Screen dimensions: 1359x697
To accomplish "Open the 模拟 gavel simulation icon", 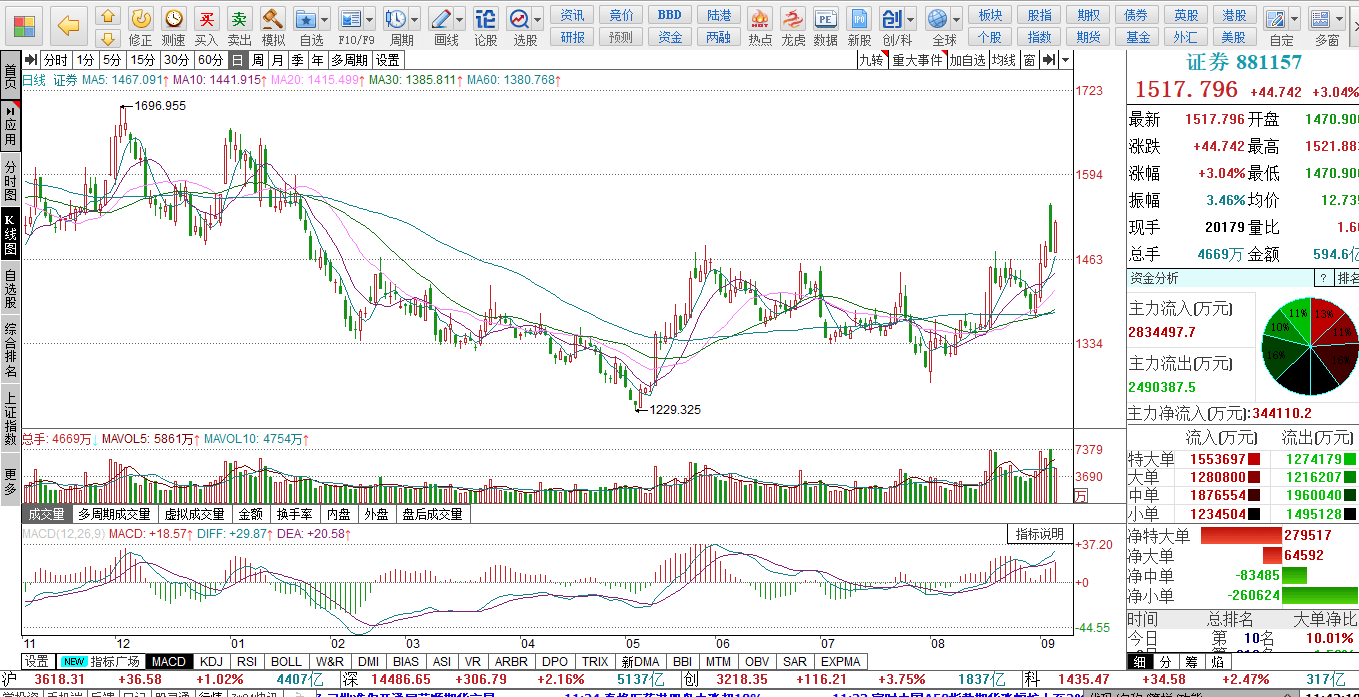I will click(273, 26).
